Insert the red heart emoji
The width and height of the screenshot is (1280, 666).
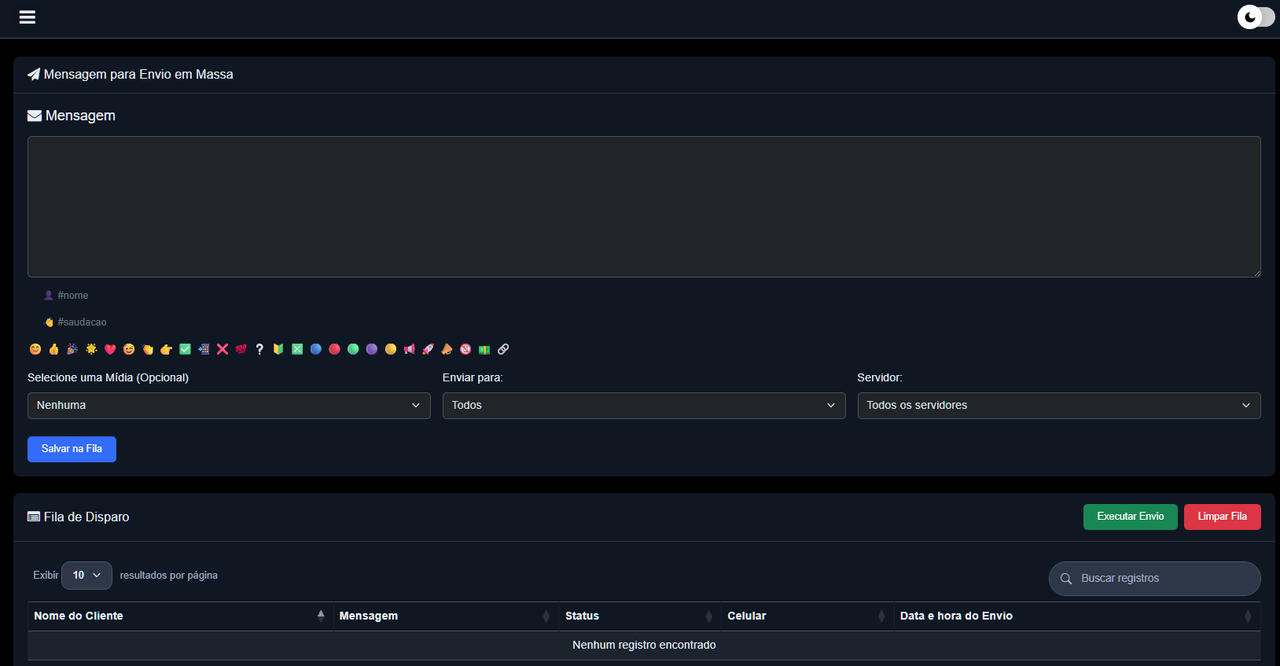click(110, 349)
